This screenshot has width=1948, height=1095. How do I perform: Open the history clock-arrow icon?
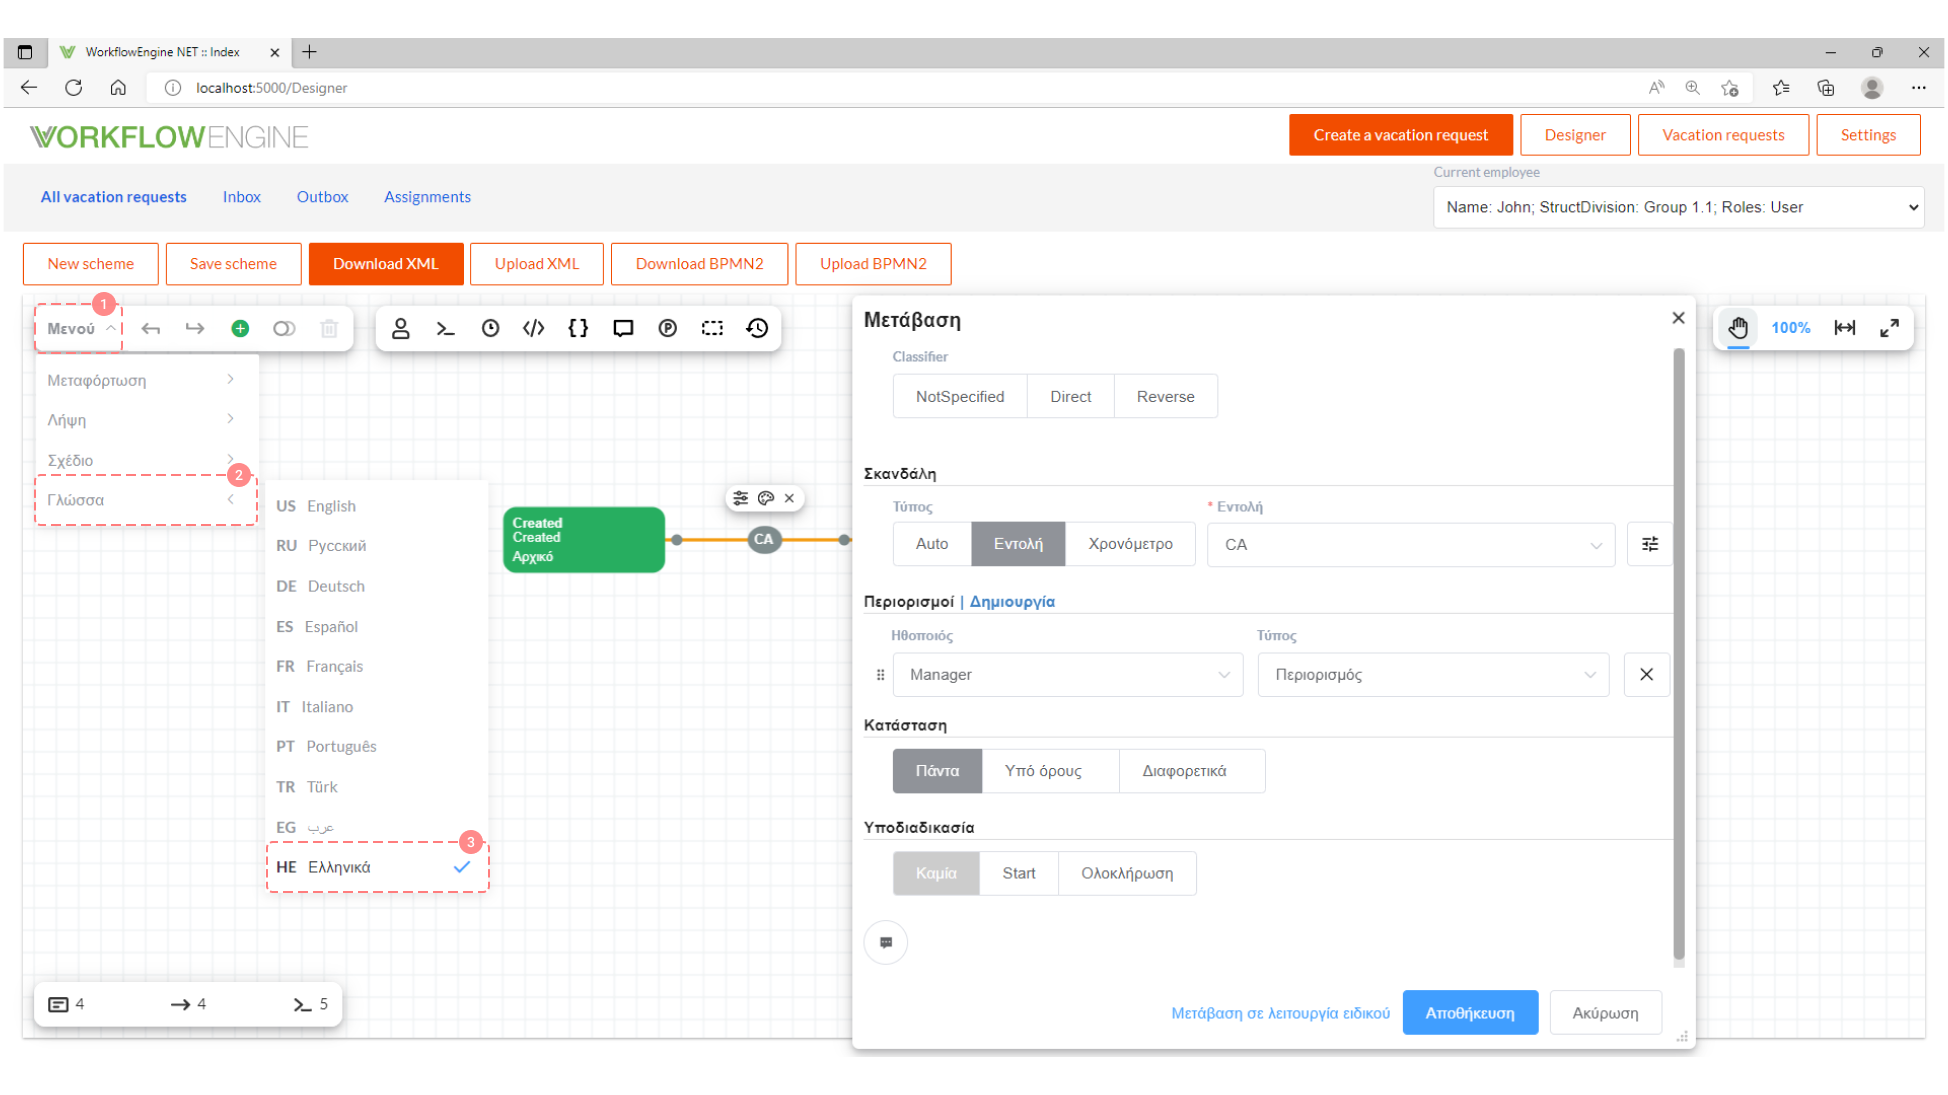tap(757, 328)
